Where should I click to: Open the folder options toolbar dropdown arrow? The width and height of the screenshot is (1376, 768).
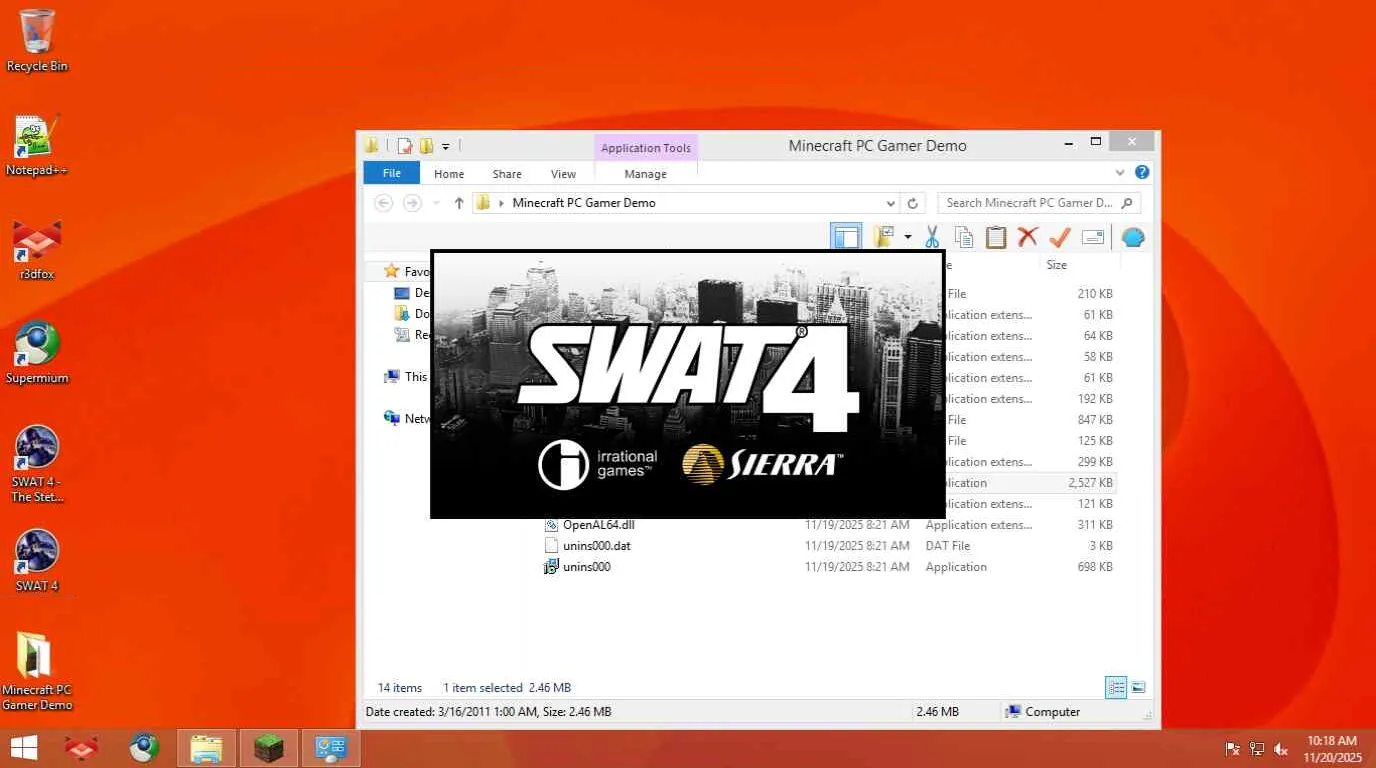[908, 237]
